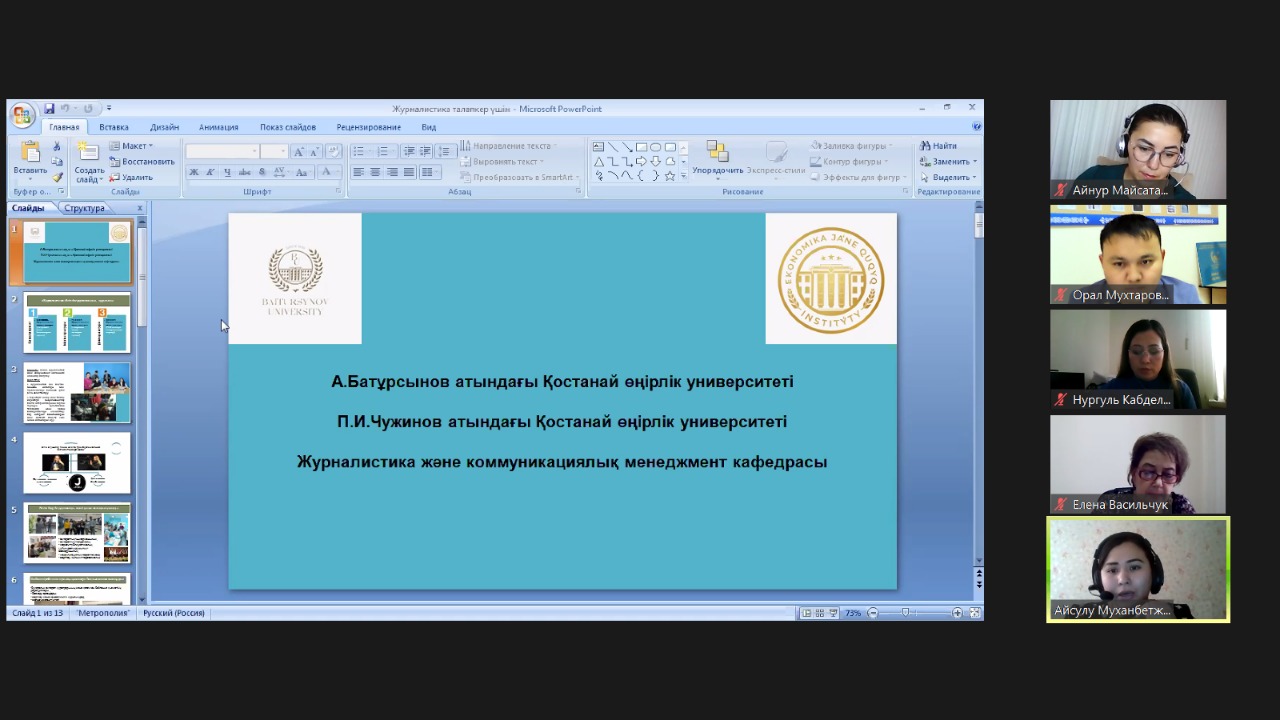Undo the last action in quick access toolbar
The height and width of the screenshot is (720, 1280).
(x=65, y=108)
